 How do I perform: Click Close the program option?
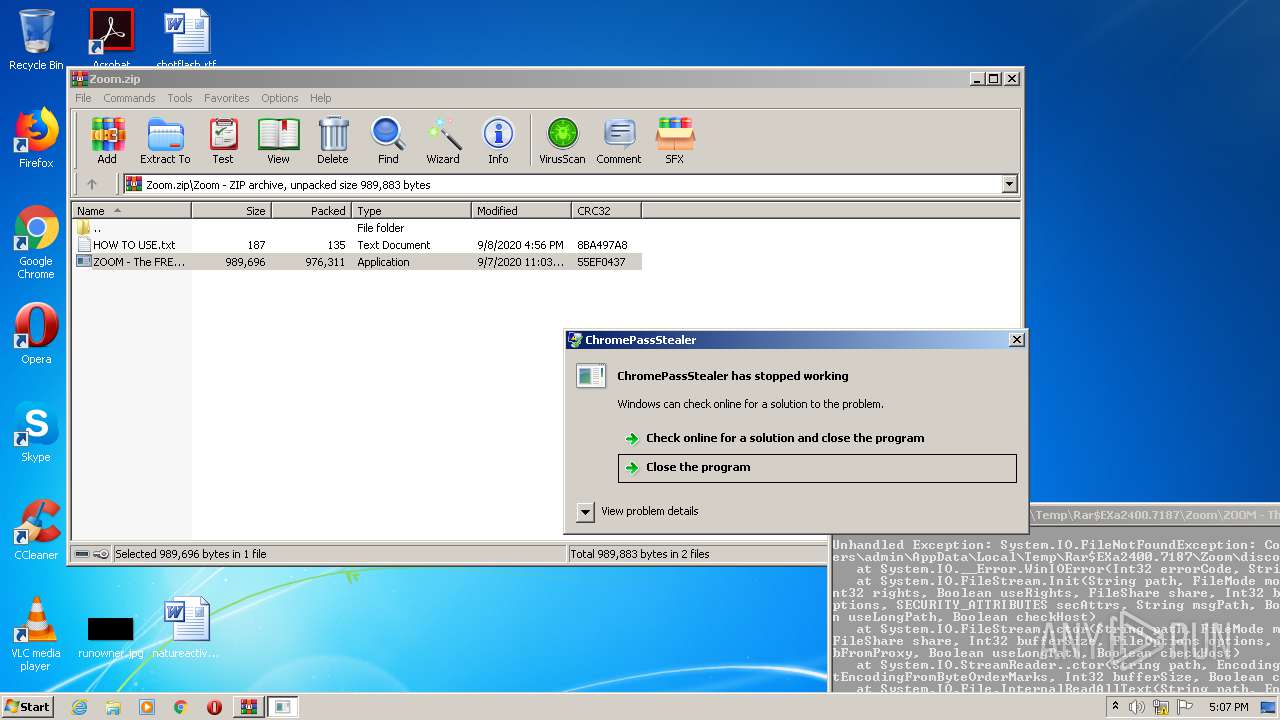[x=817, y=467]
